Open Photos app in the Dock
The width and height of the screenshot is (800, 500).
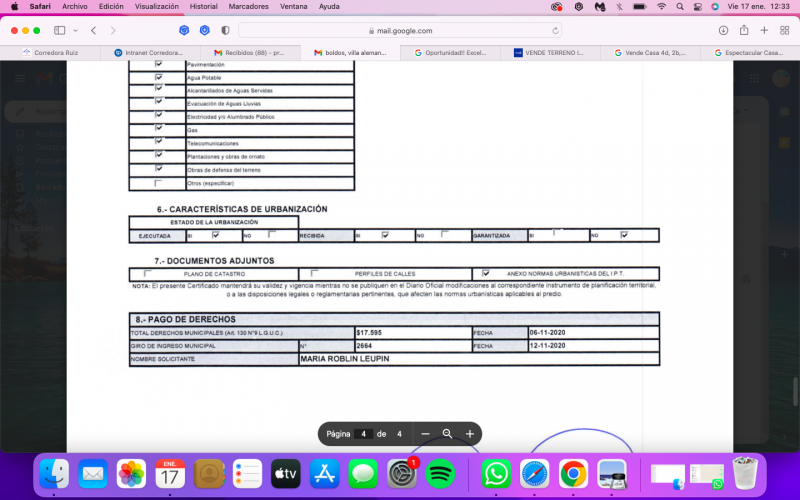point(131,474)
